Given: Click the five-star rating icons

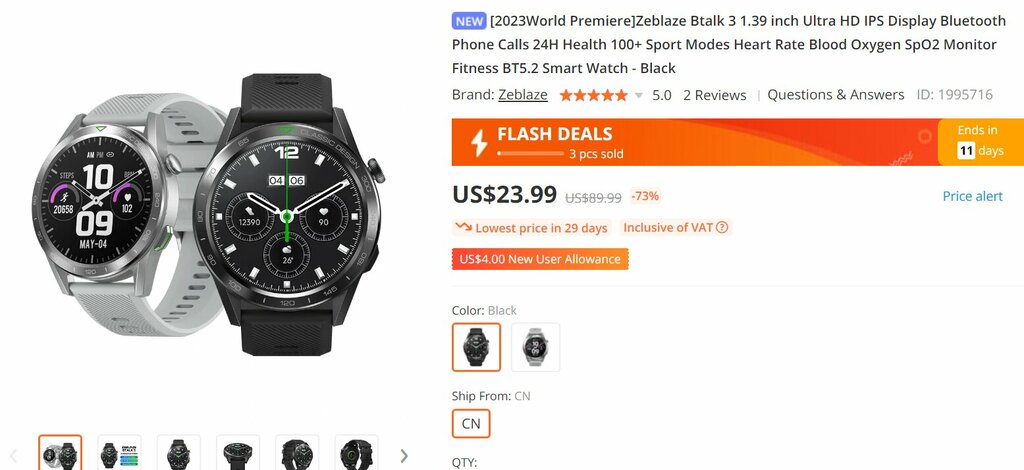Looking at the screenshot, I should 593,95.
